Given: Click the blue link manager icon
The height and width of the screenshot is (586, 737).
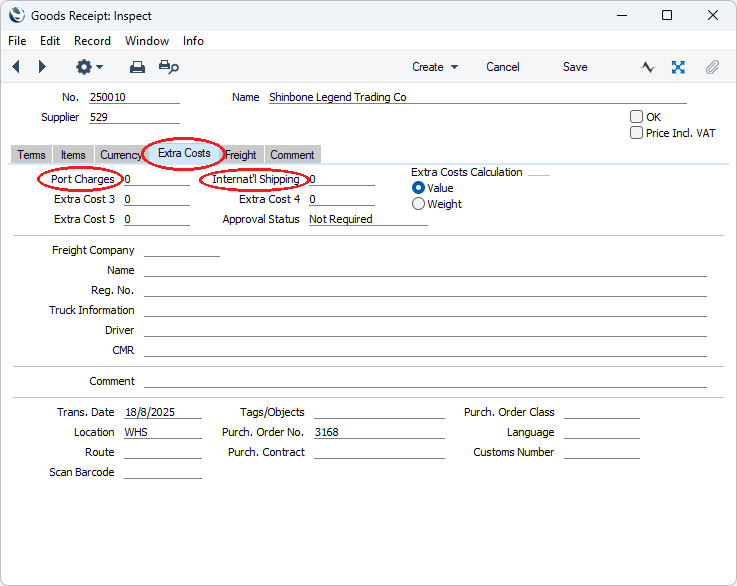Looking at the screenshot, I should pos(678,67).
